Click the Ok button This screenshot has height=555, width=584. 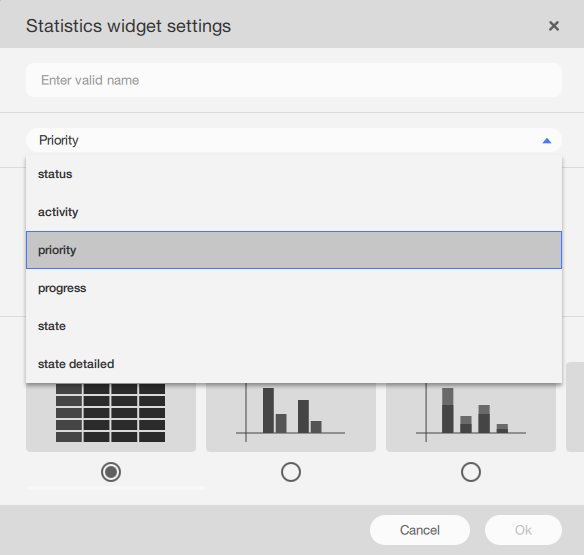[x=523, y=530]
